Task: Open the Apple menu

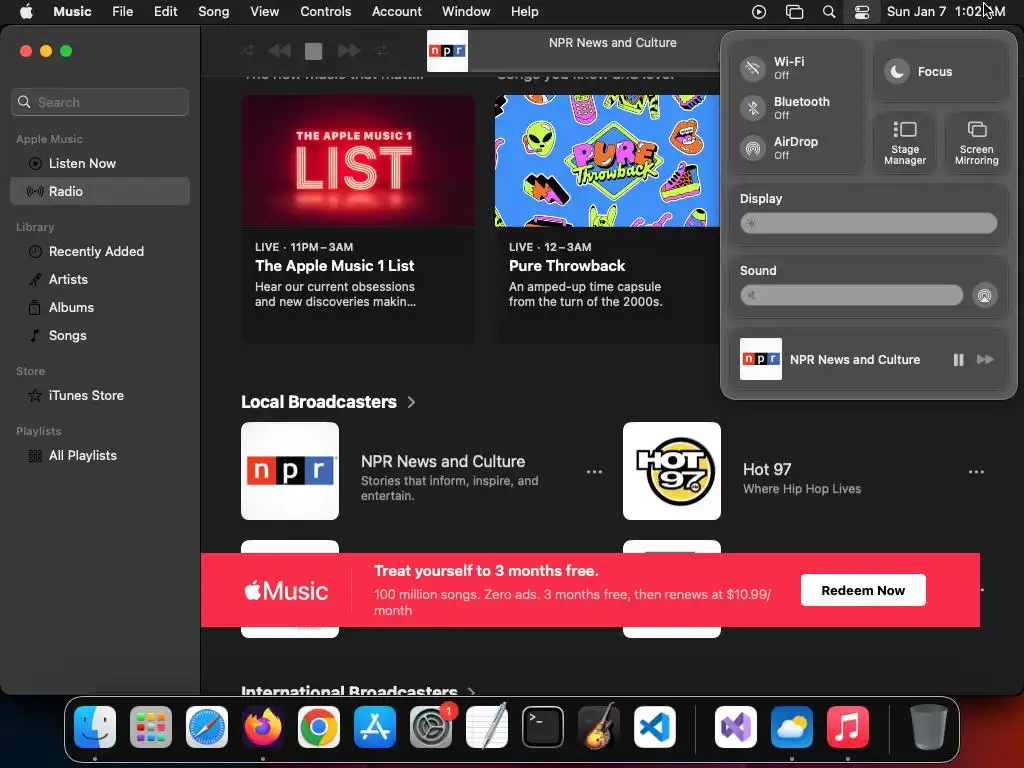Action: point(26,12)
